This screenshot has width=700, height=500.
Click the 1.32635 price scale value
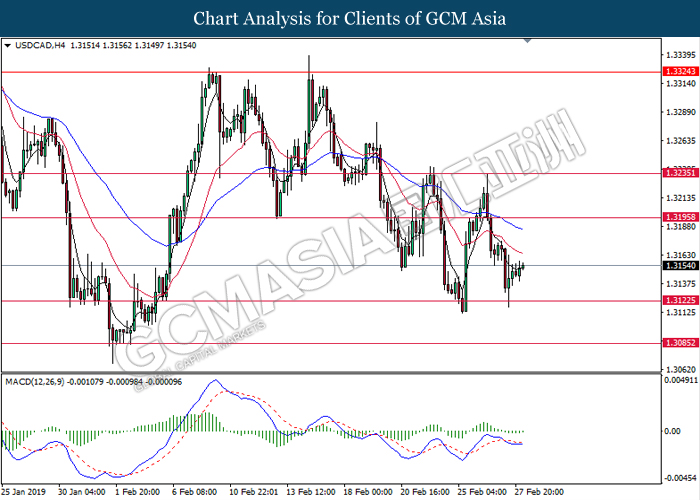point(681,141)
